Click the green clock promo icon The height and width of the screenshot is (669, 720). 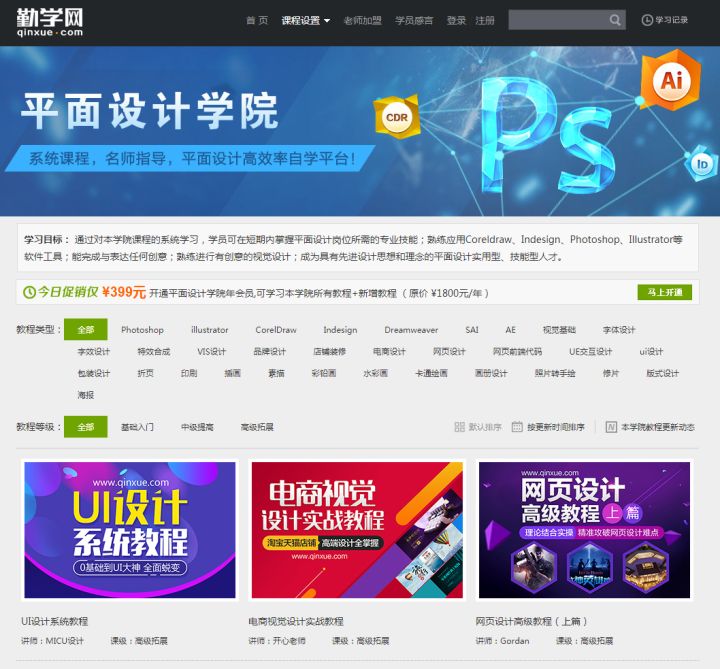coord(29,292)
